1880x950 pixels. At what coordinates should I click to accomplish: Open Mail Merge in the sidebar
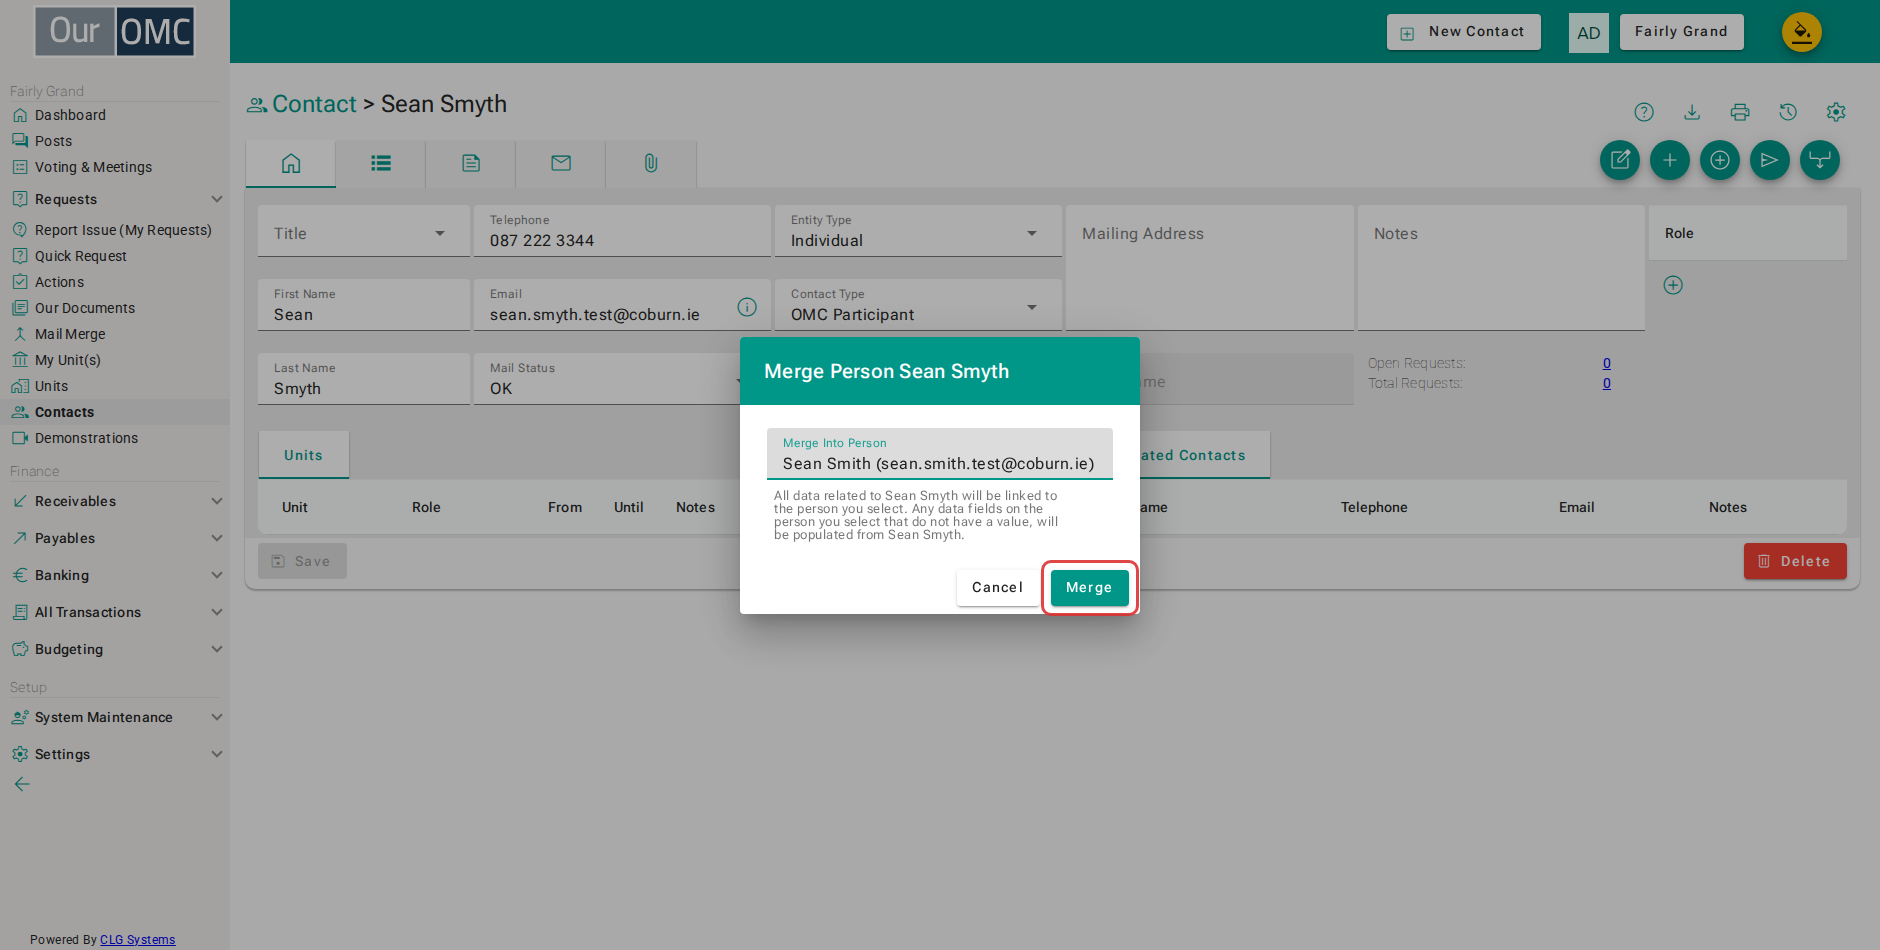click(x=70, y=334)
